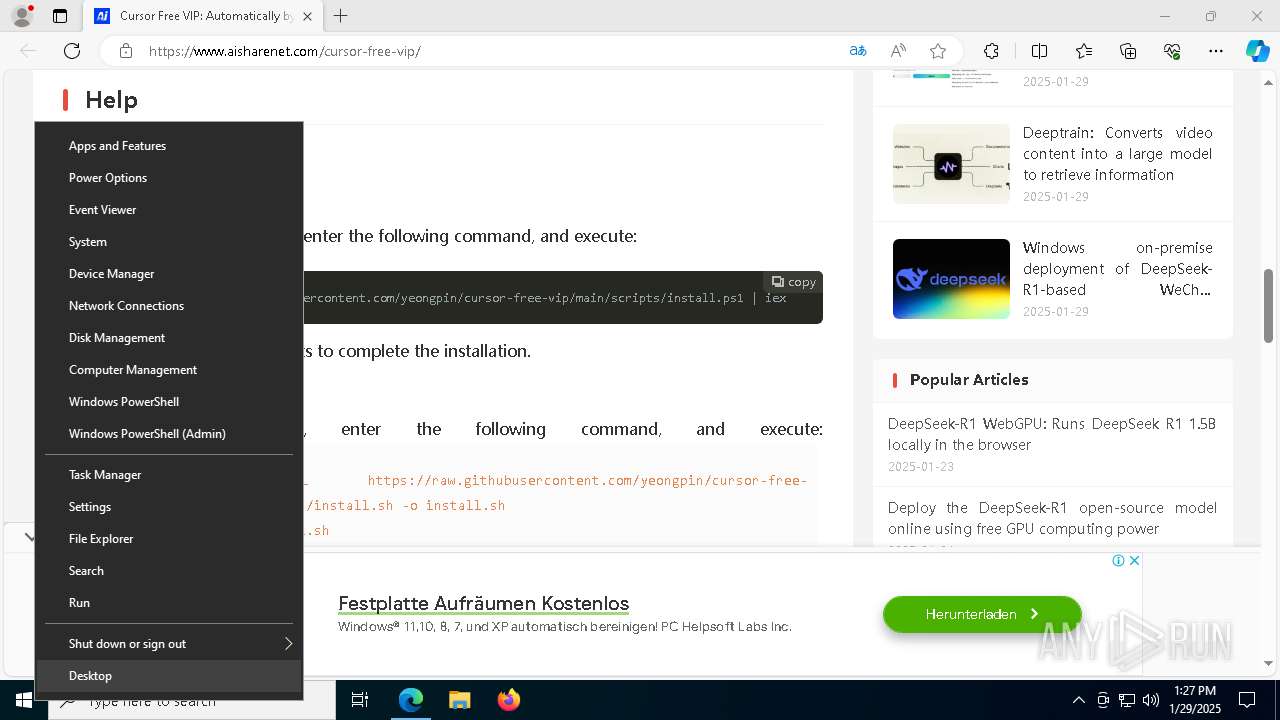Open the Windows Start button
Screen dimensions: 1280x720
tap(23, 700)
